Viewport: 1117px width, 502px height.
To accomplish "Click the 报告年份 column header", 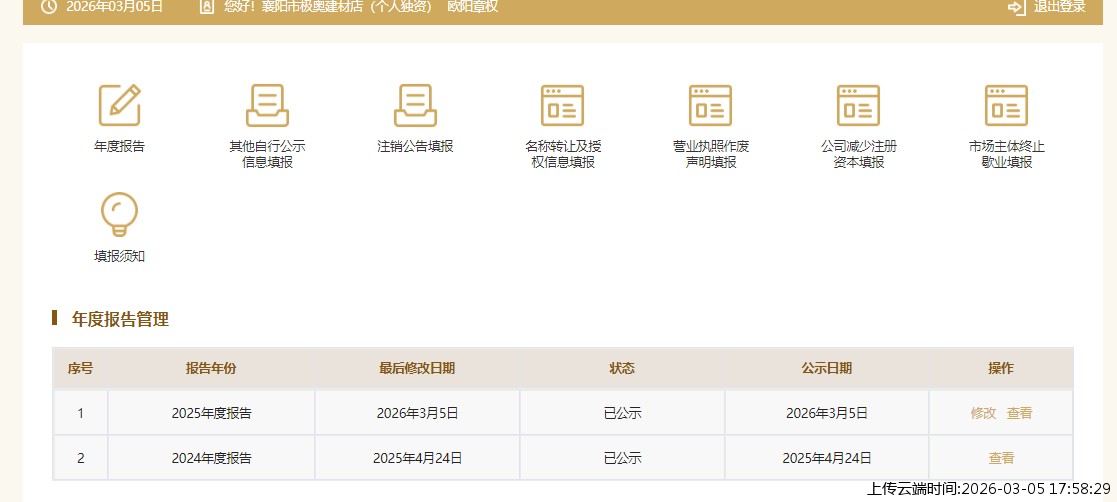I will tap(211, 368).
